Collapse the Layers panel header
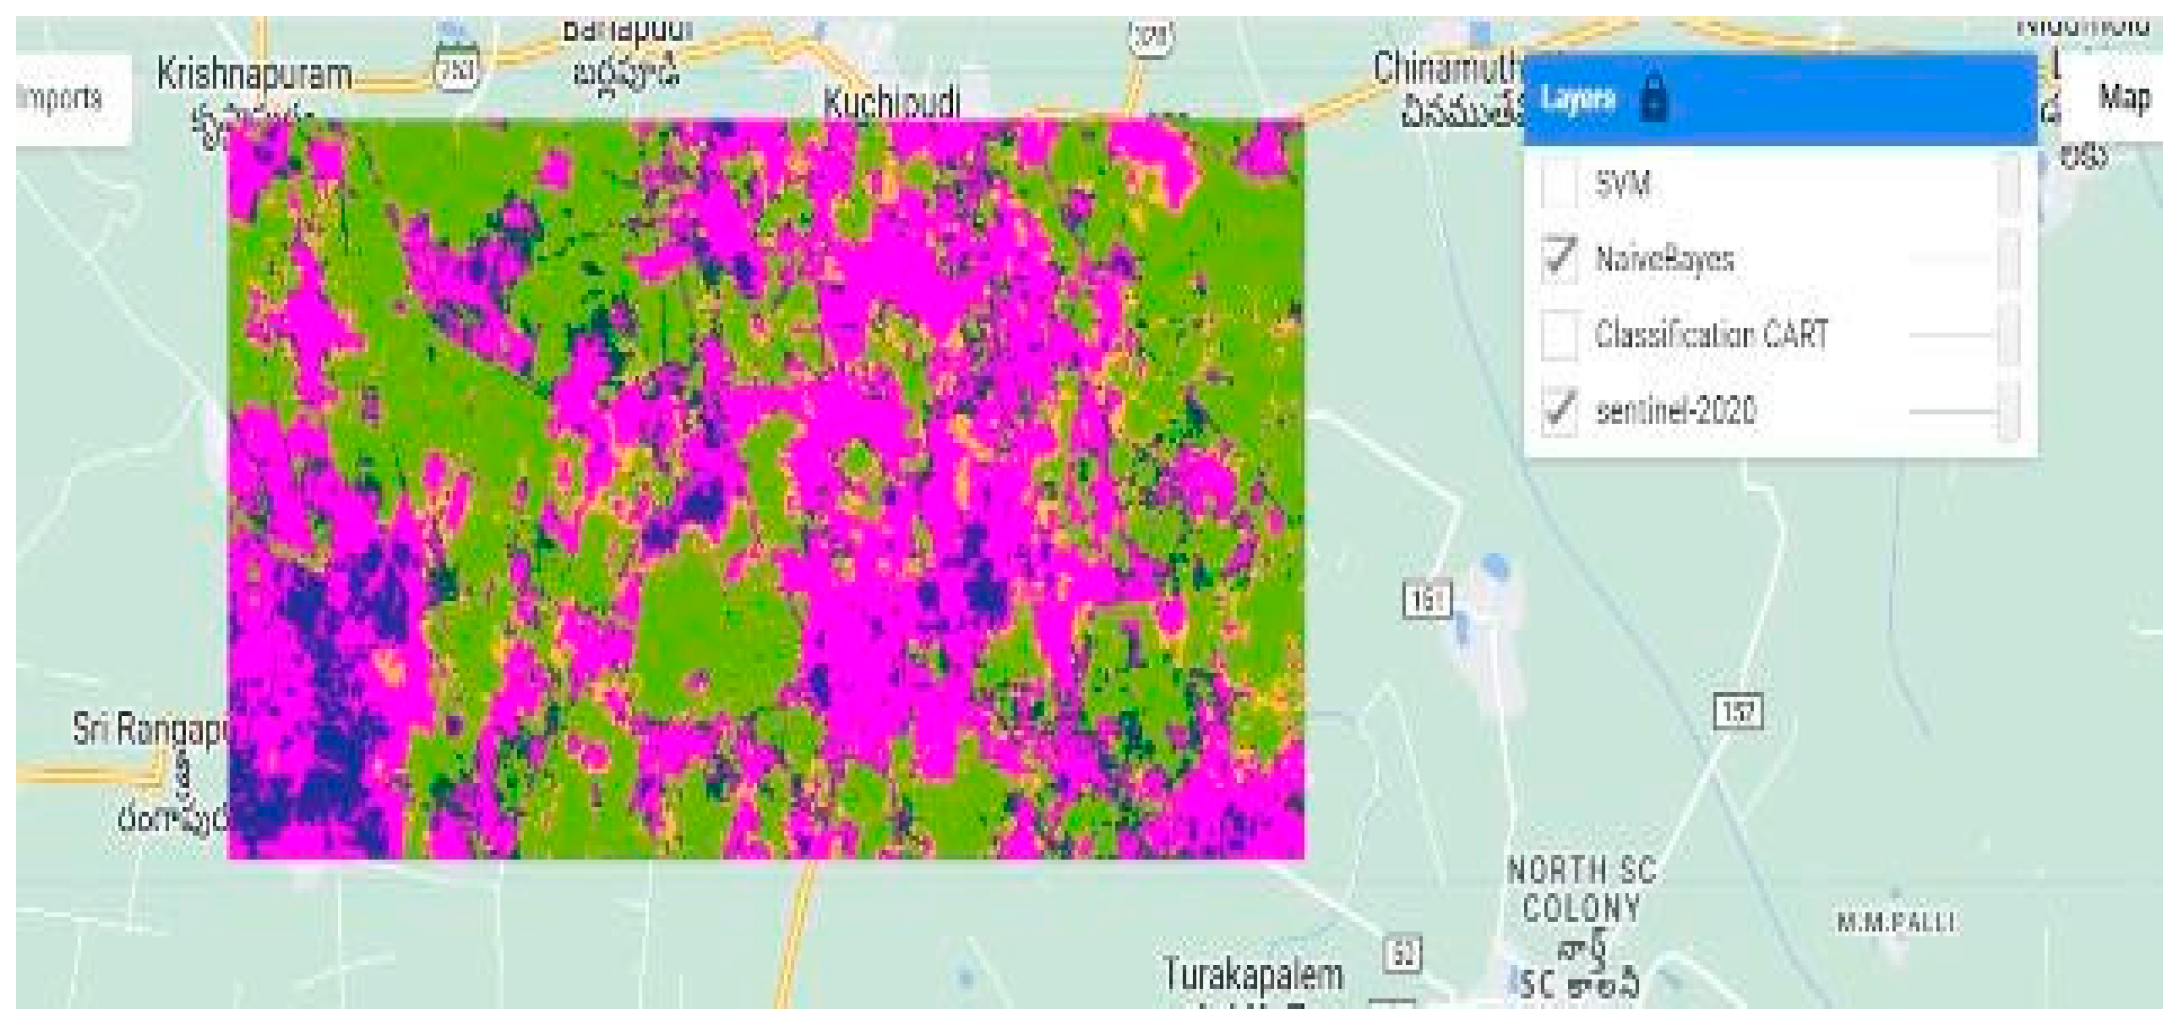The width and height of the screenshot is (2184, 1025). point(1778,99)
